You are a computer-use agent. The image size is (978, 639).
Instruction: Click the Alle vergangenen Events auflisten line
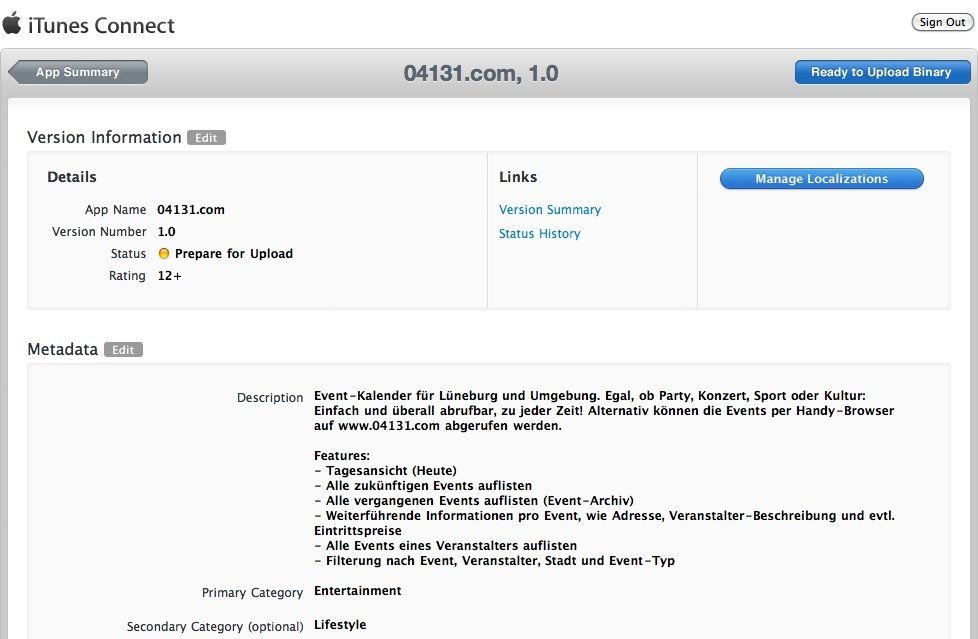(474, 500)
